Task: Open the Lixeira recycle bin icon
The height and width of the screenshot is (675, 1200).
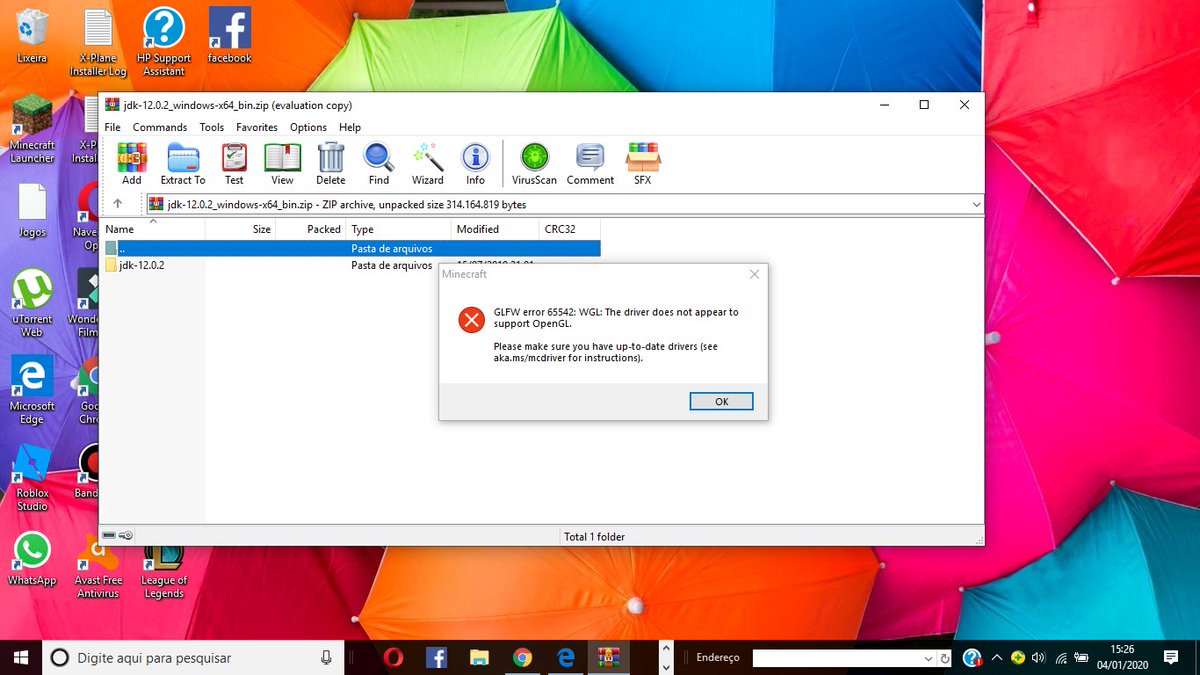Action: 32,36
